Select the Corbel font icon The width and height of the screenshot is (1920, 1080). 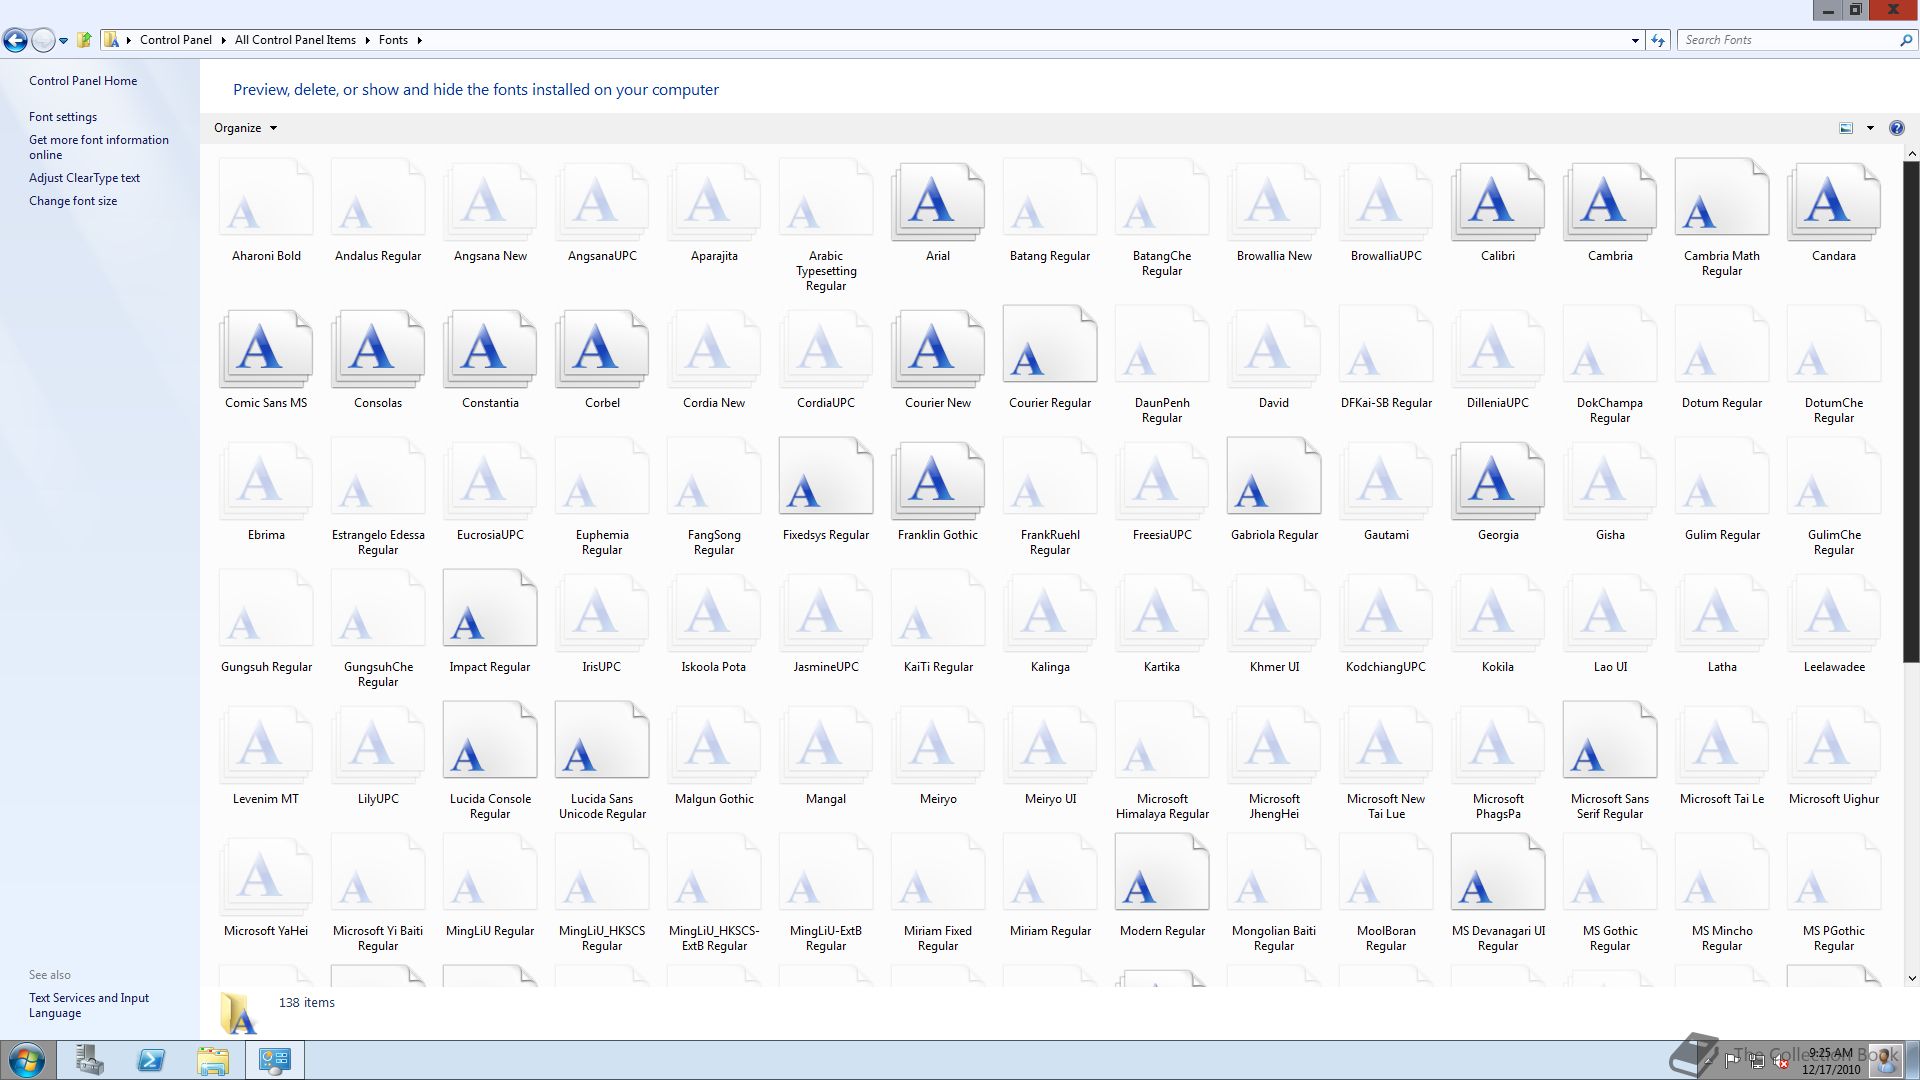(601, 350)
